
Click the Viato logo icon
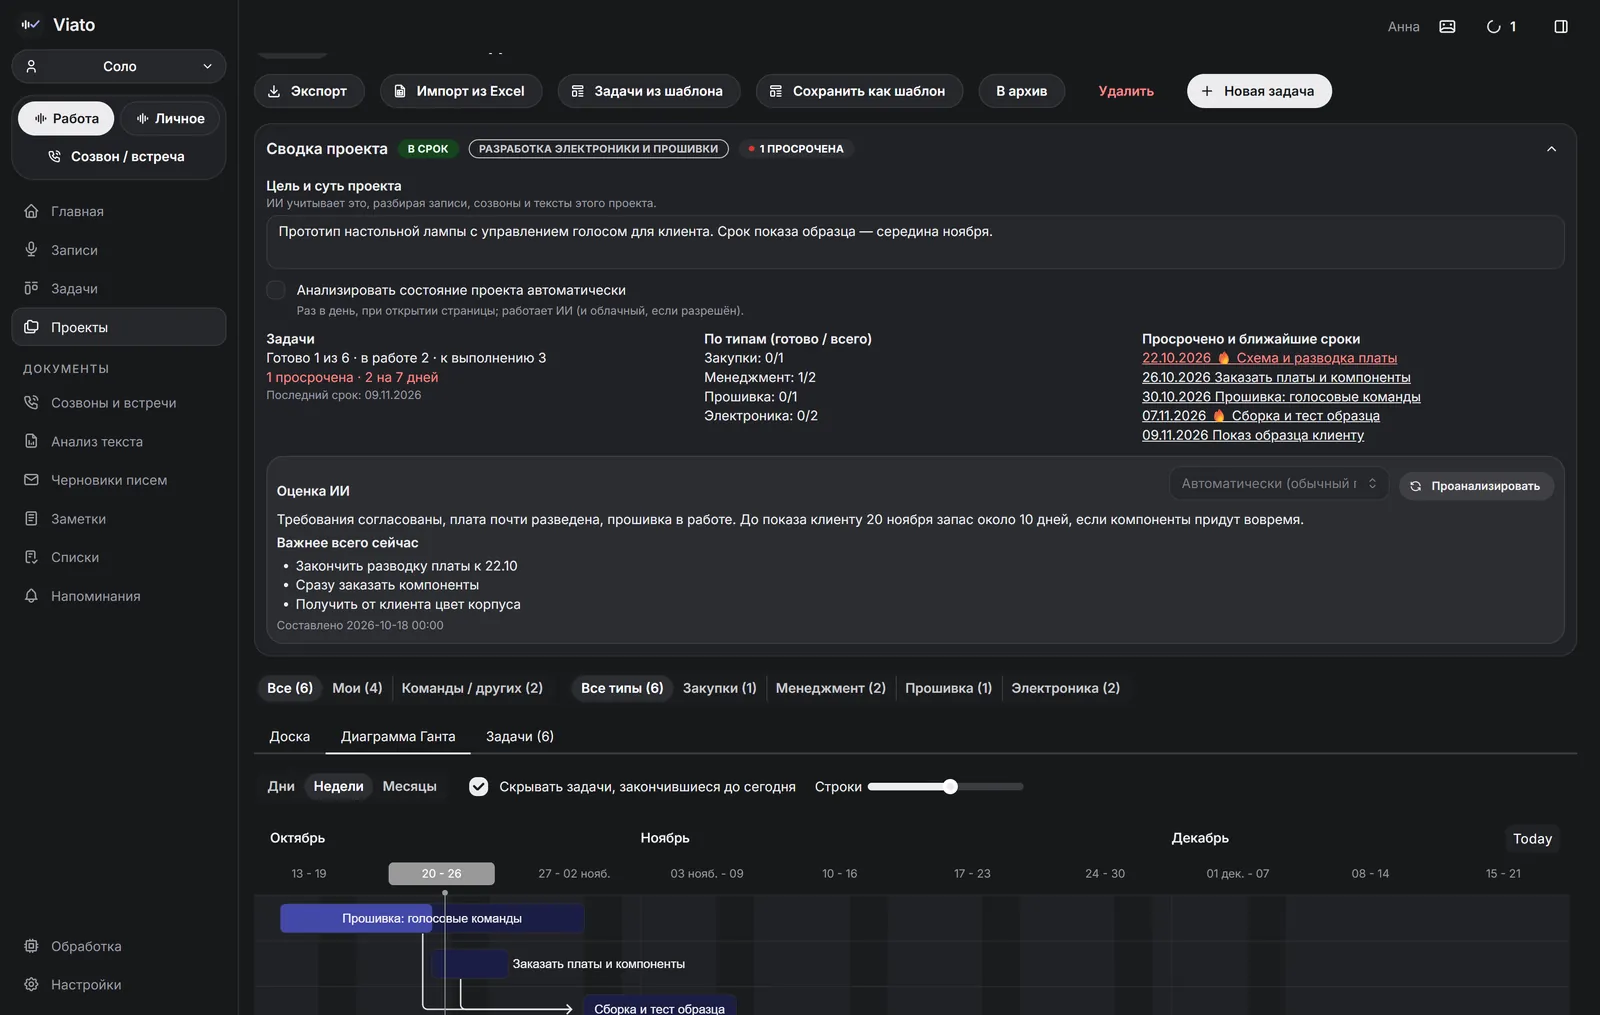(31, 25)
